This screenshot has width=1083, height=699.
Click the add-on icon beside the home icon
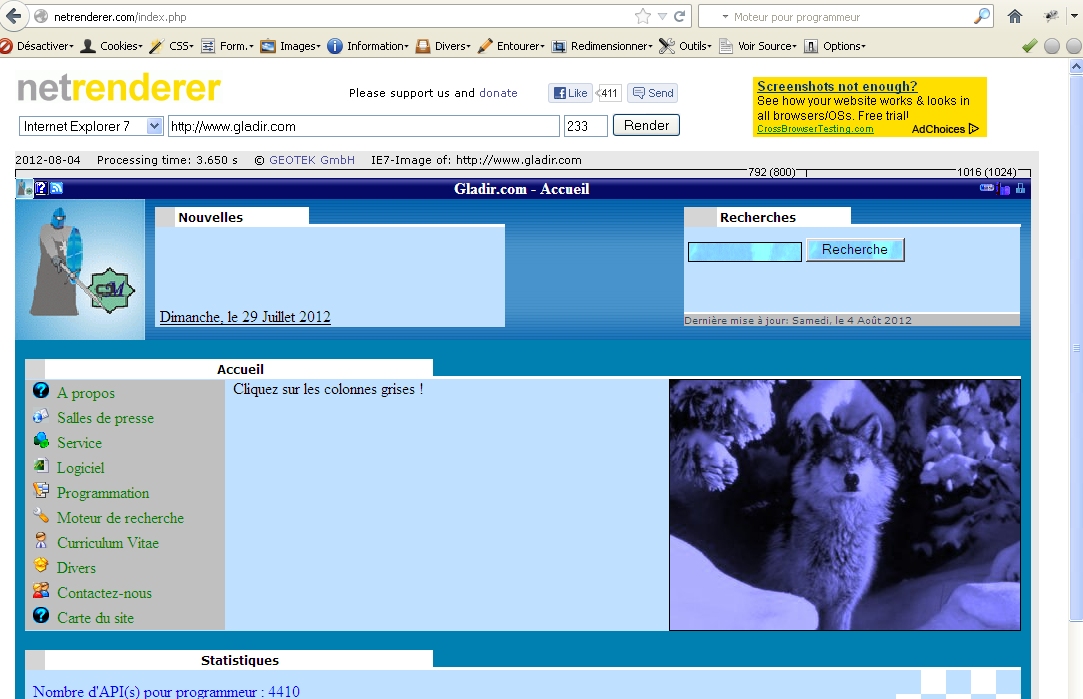1051,16
